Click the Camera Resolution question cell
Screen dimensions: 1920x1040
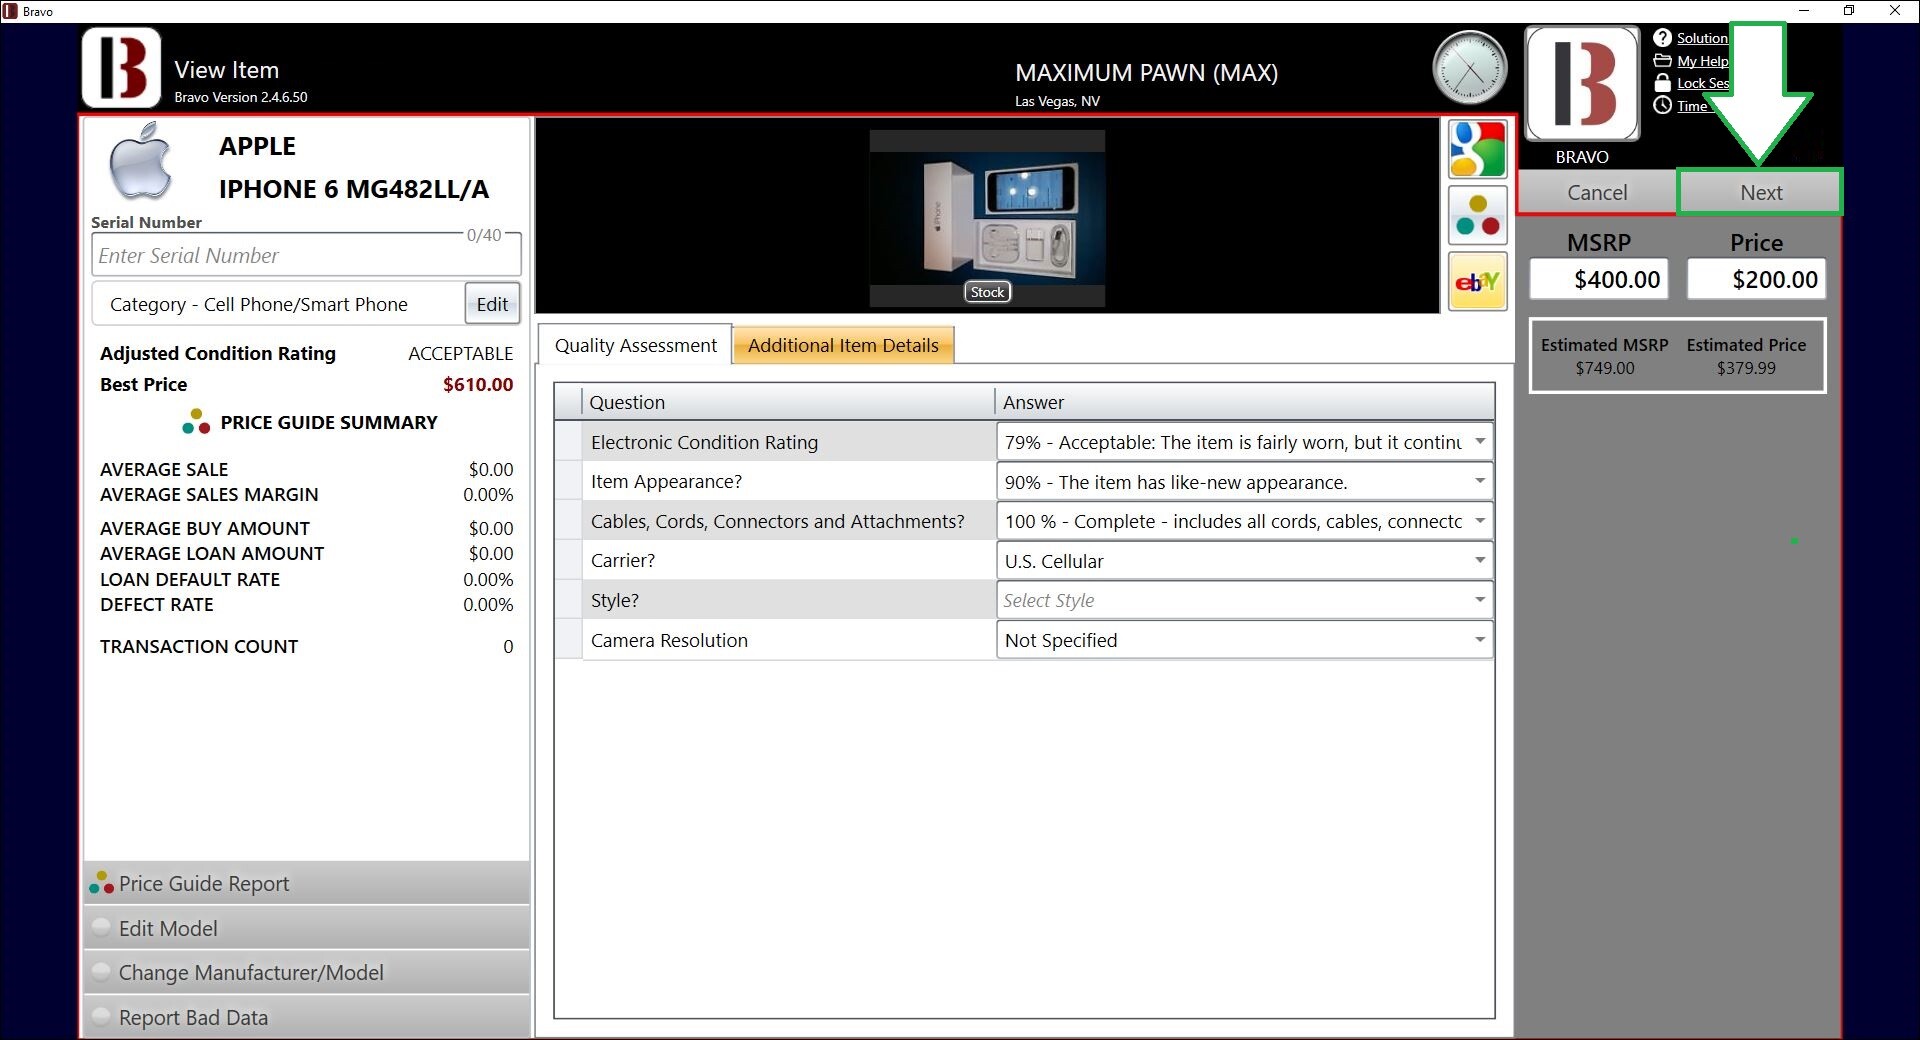pyautogui.click(x=788, y=640)
